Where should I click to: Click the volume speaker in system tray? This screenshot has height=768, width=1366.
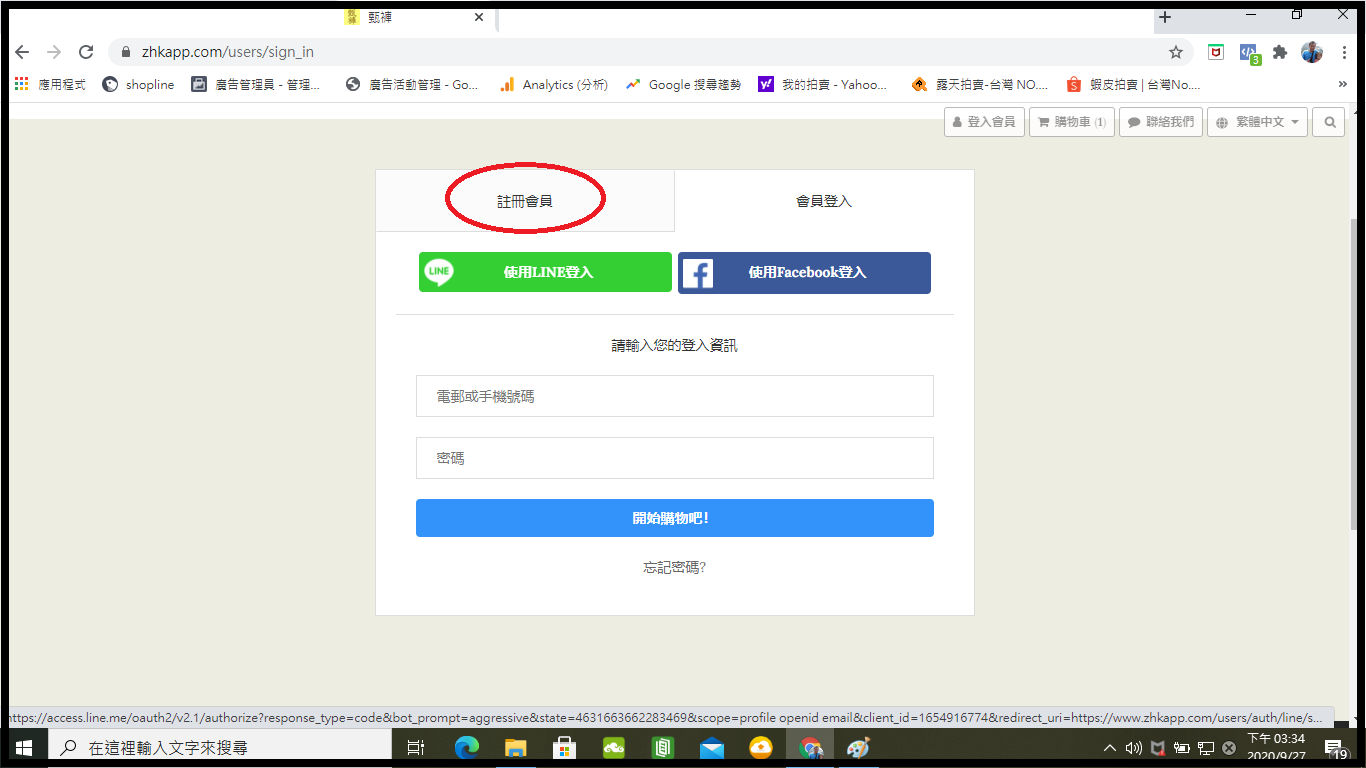[x=1134, y=747]
